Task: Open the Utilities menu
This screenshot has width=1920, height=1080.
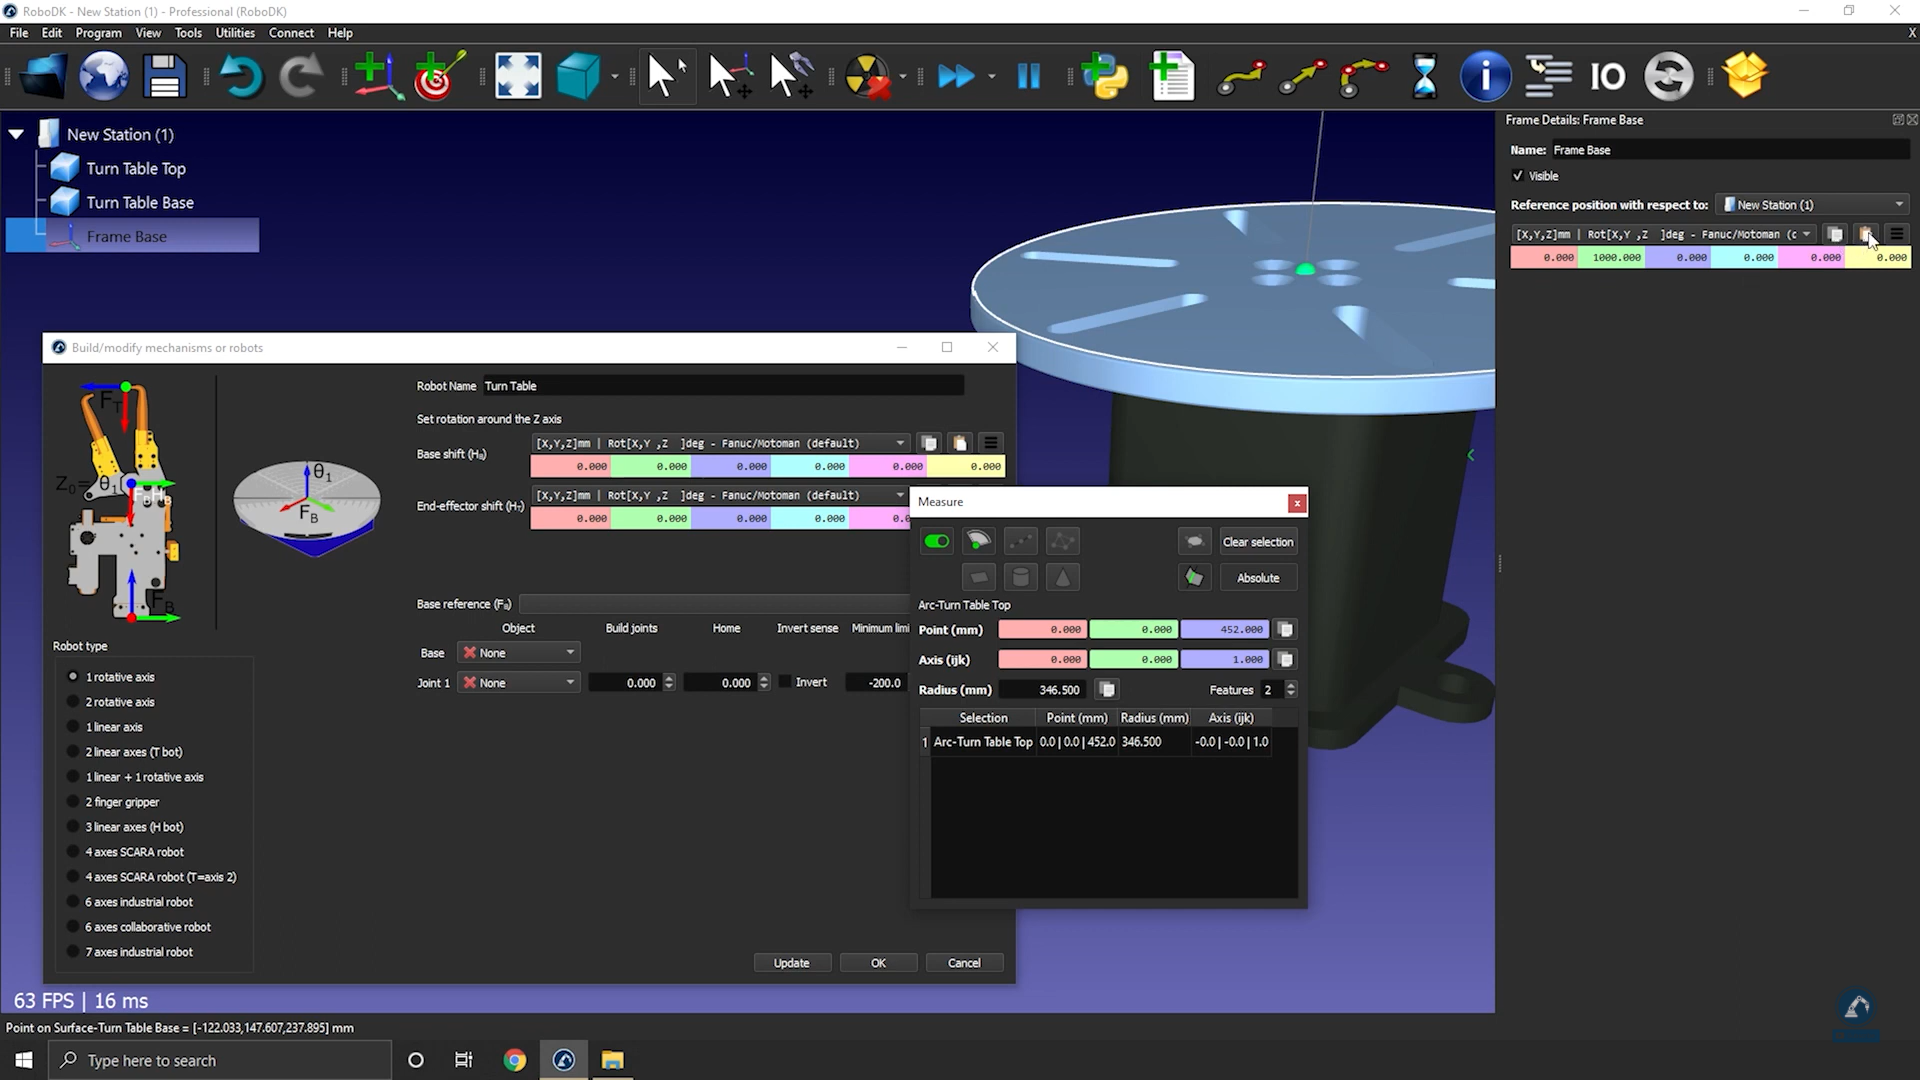Action: [235, 33]
